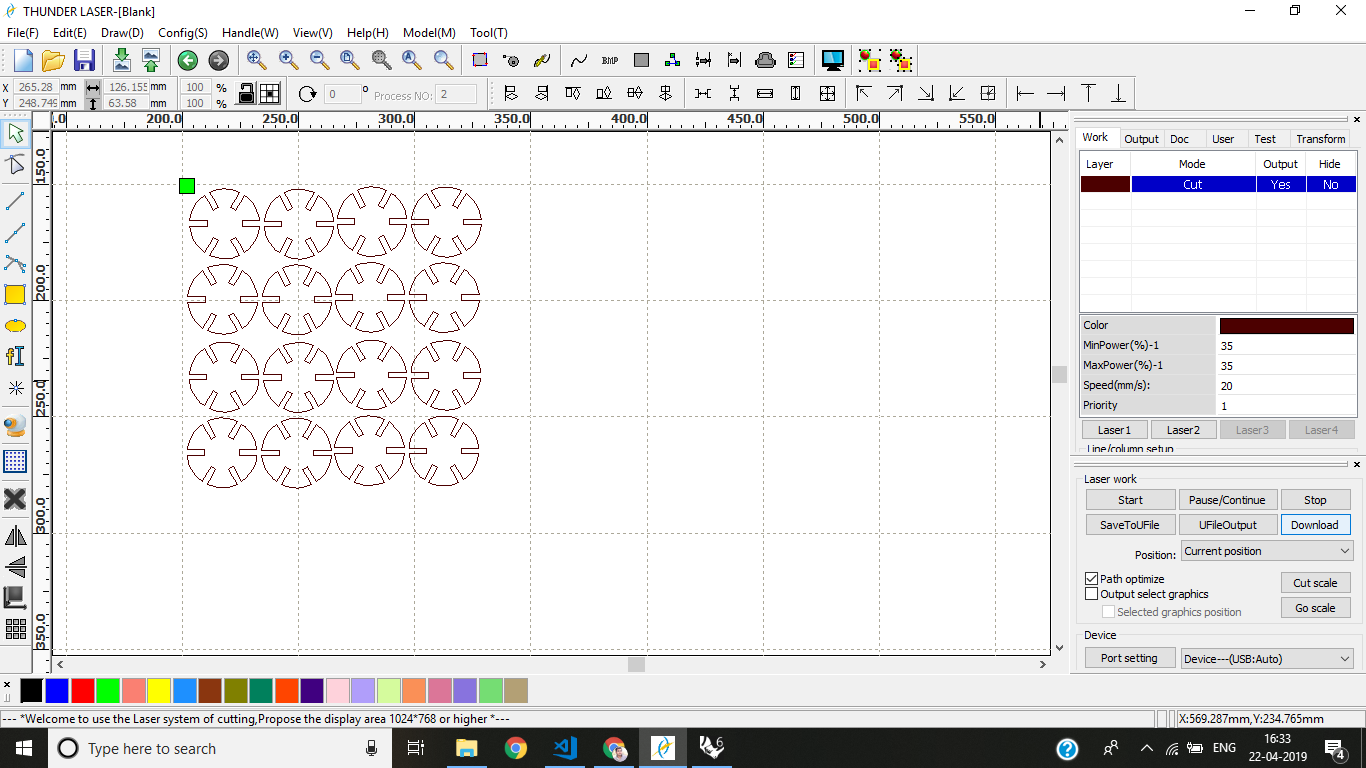The height and width of the screenshot is (768, 1366).
Task: Open the monitor display toolbar icon
Action: (832, 60)
